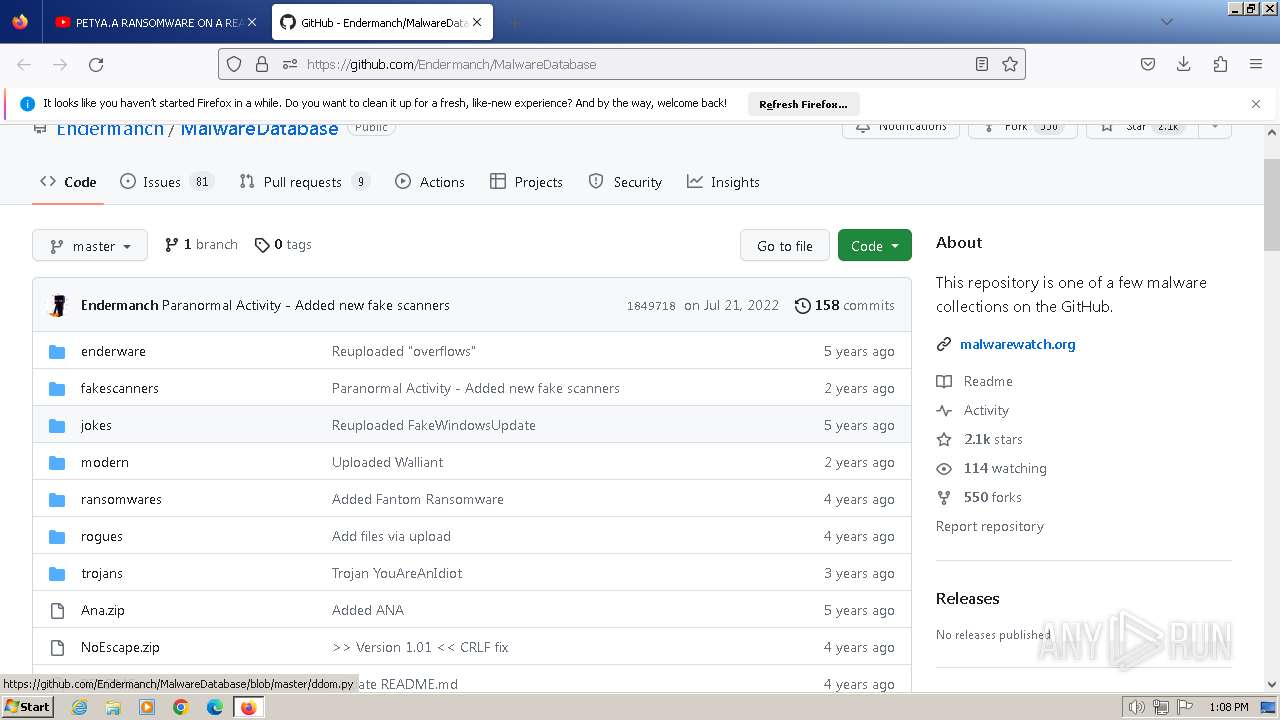The height and width of the screenshot is (720, 1280).
Task: Reload the page with the refresh icon
Action: pyautogui.click(x=96, y=64)
